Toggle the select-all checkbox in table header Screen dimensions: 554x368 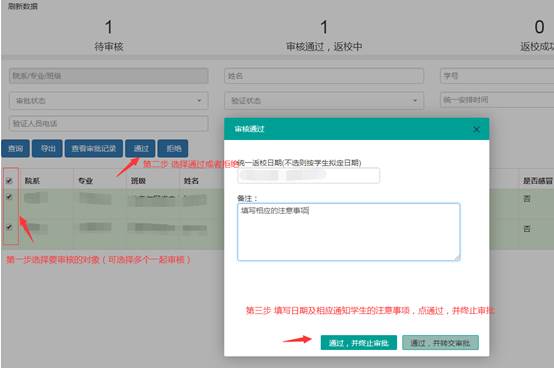9,181
